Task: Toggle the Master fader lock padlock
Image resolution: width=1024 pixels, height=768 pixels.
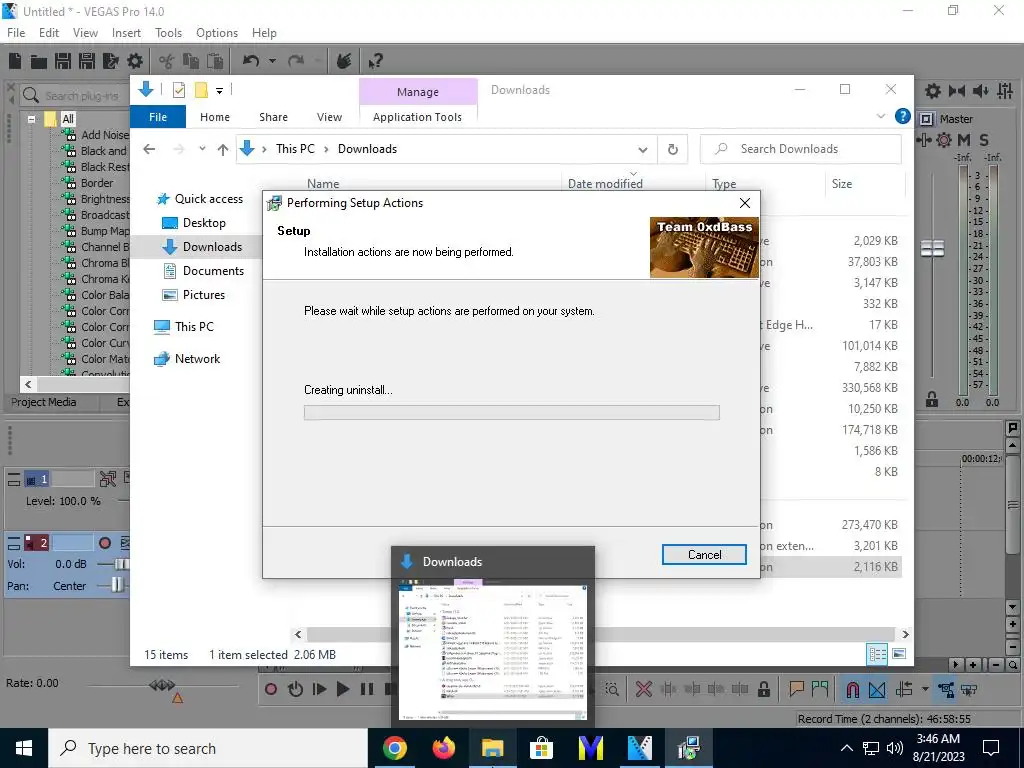Action: [x=932, y=399]
